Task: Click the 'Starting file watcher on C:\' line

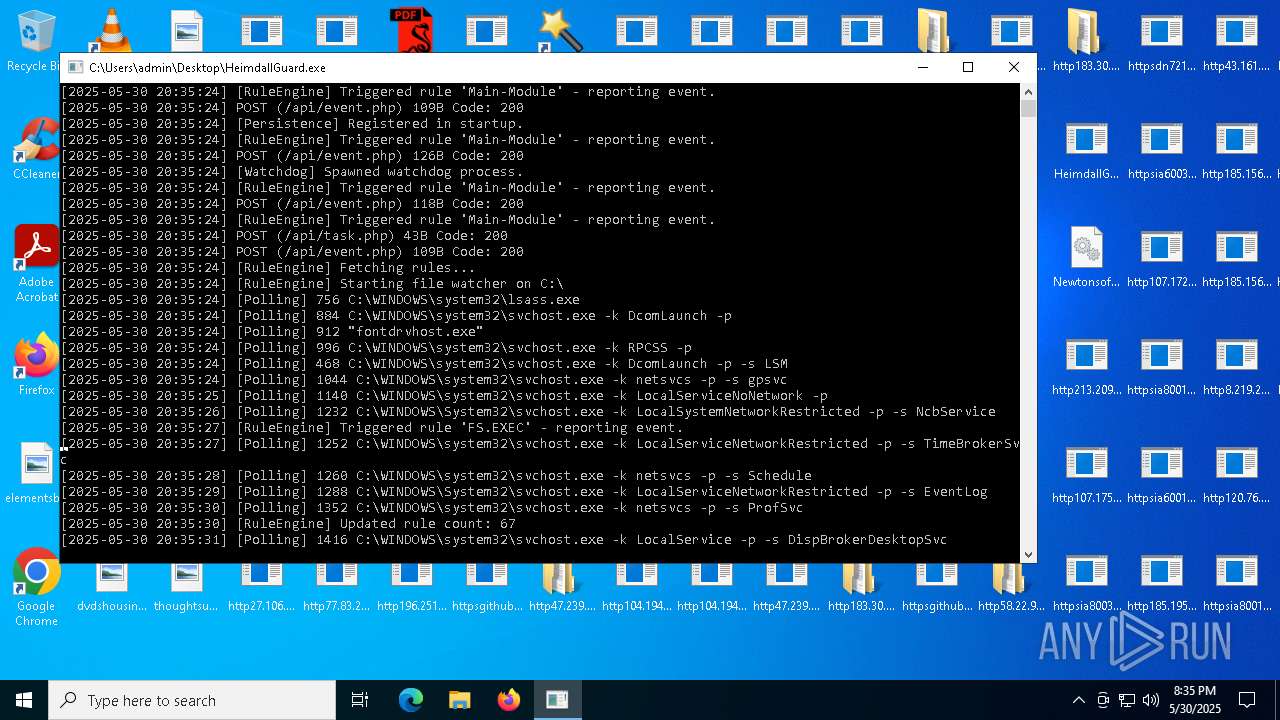Action: click(x=312, y=283)
